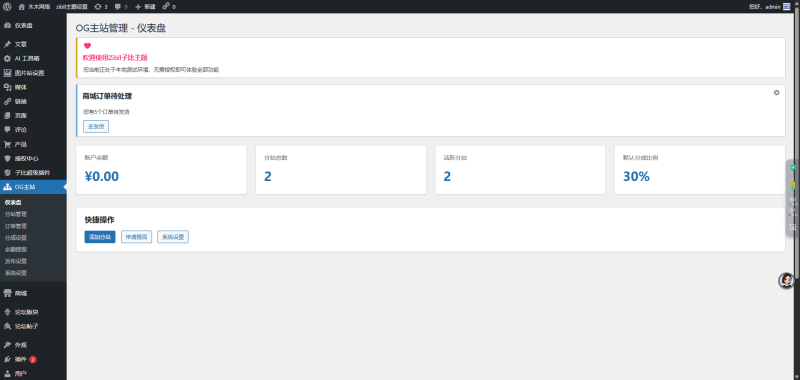Open the admin user avatar icon
800x380 pixels.
tap(786, 7)
